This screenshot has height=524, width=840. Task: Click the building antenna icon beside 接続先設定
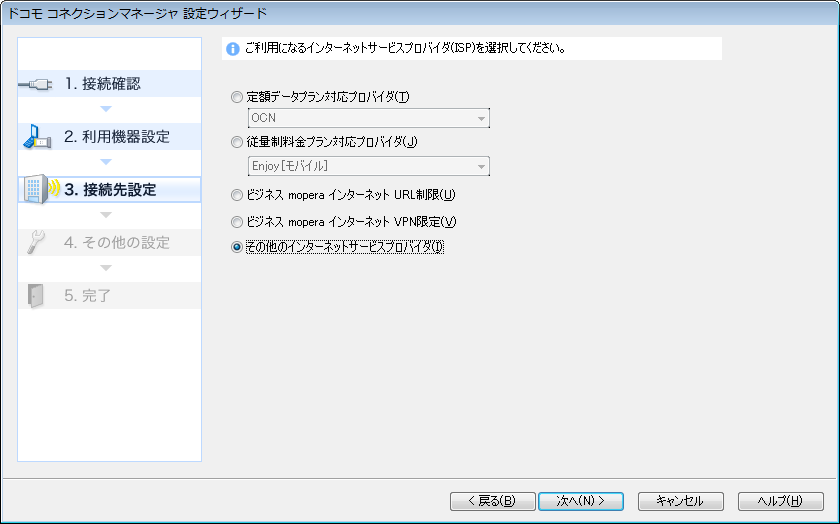(x=37, y=190)
